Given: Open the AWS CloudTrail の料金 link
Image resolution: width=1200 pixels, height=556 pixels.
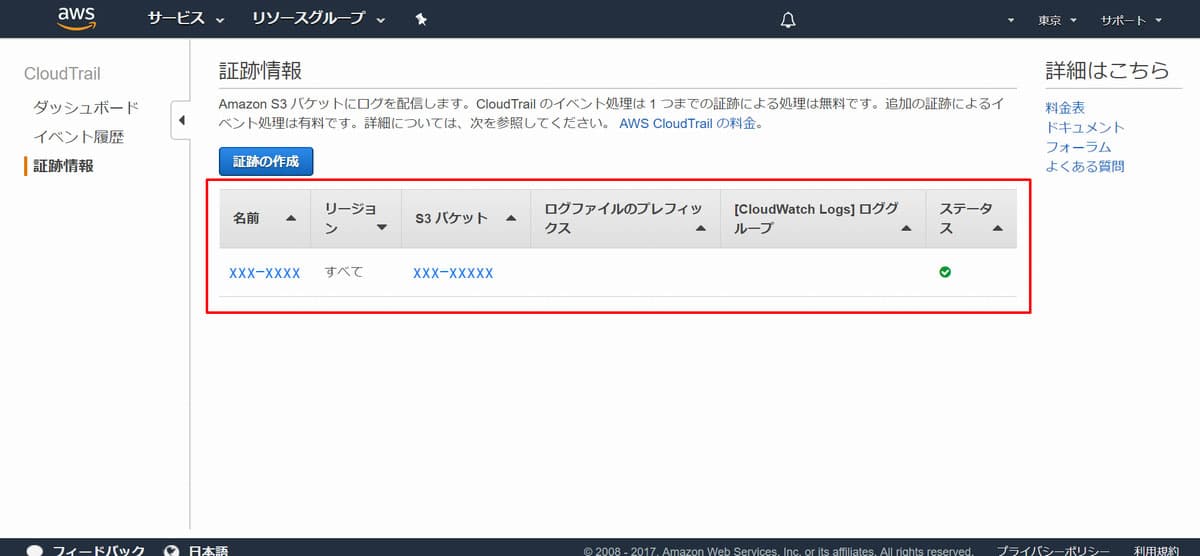Looking at the screenshot, I should pos(689,125).
